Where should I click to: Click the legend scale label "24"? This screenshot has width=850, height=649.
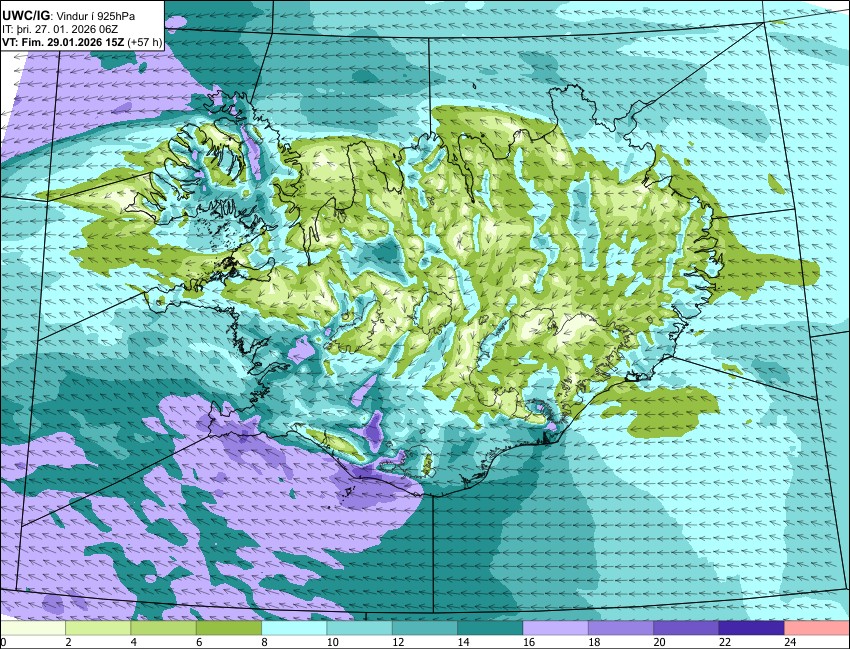click(x=790, y=642)
